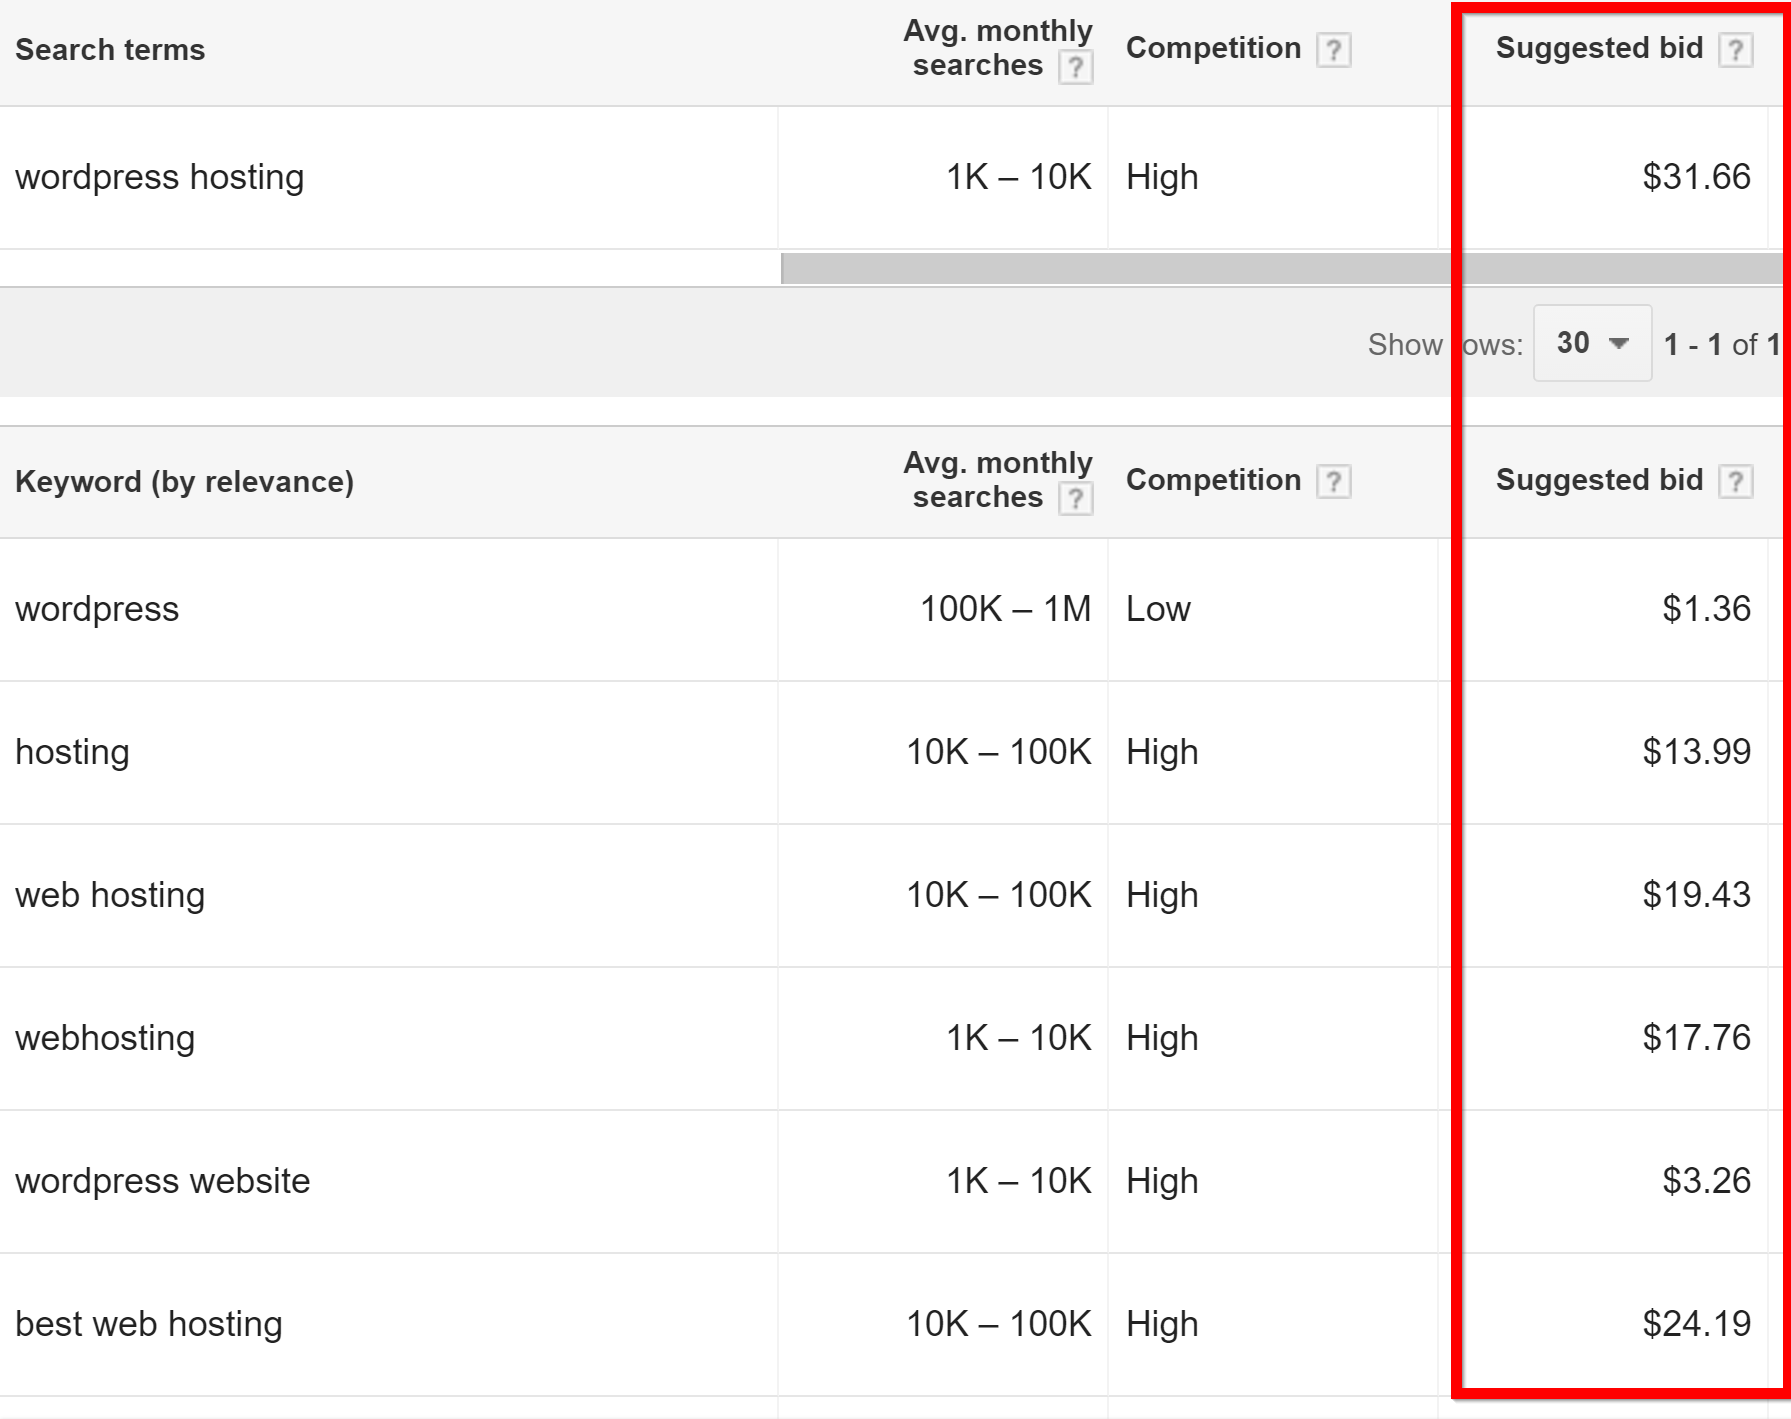Select the hosting keyword
This screenshot has height=1419, width=1791.
tap(72, 752)
